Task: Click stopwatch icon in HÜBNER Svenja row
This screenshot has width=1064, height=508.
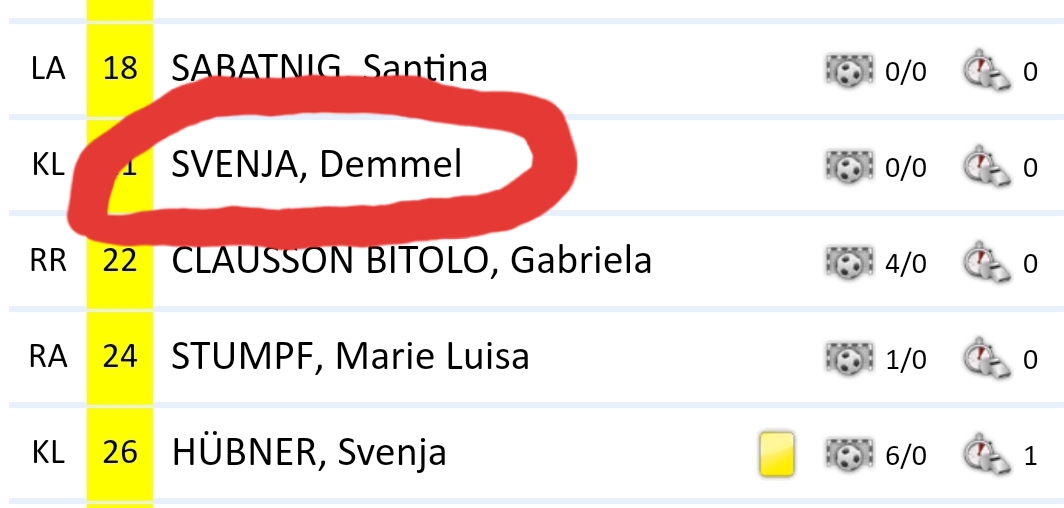Action: [984, 454]
